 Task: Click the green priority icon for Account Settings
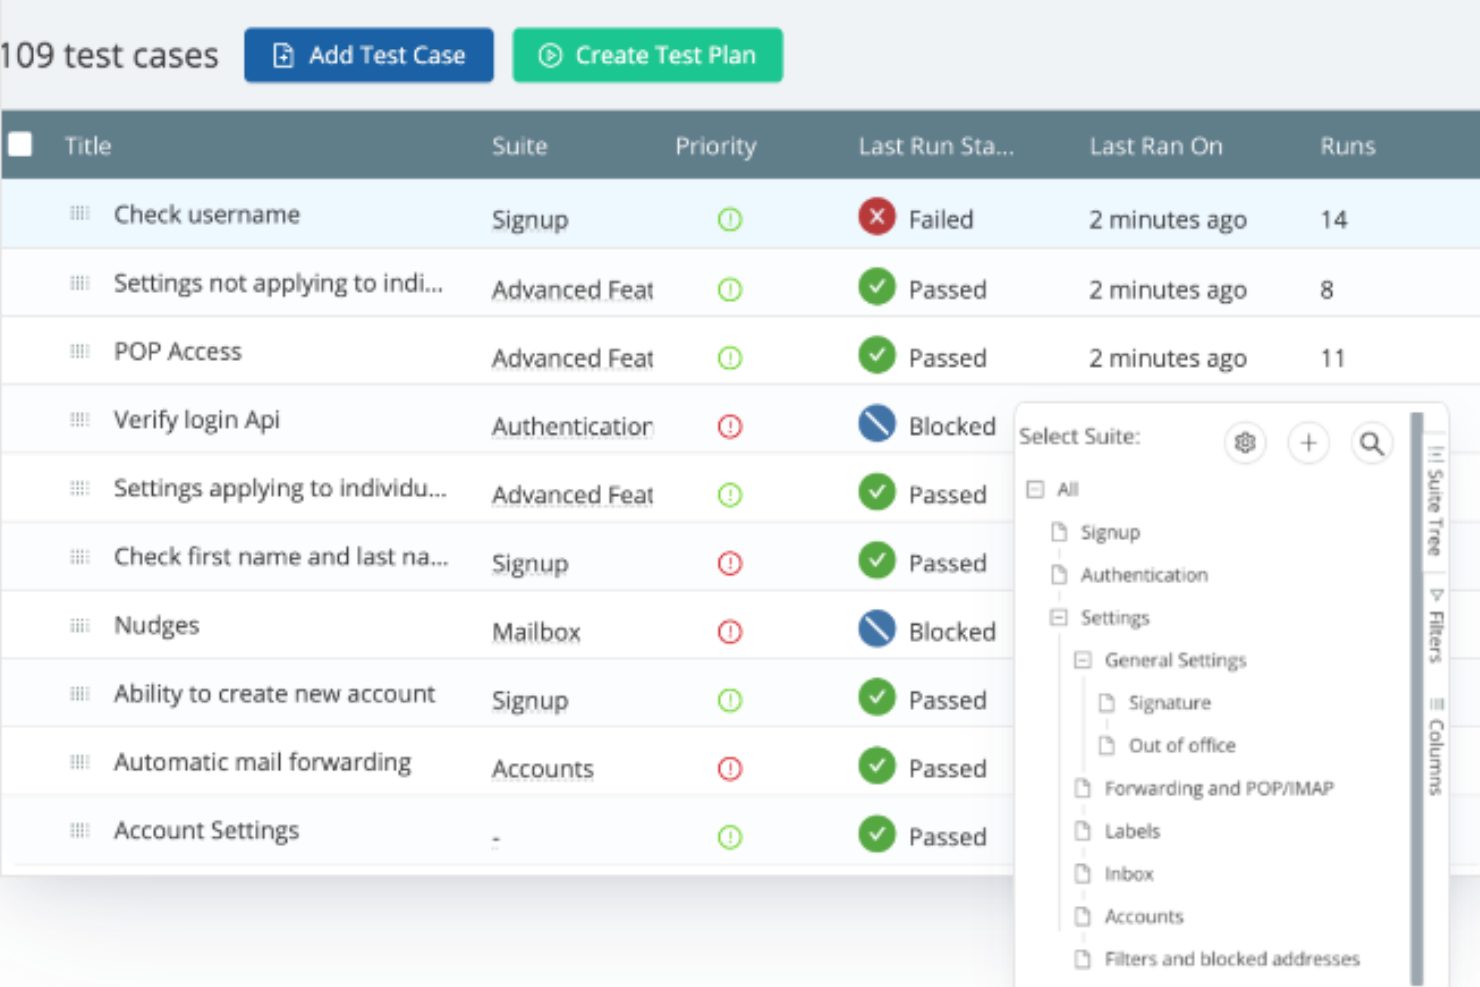[x=730, y=836]
